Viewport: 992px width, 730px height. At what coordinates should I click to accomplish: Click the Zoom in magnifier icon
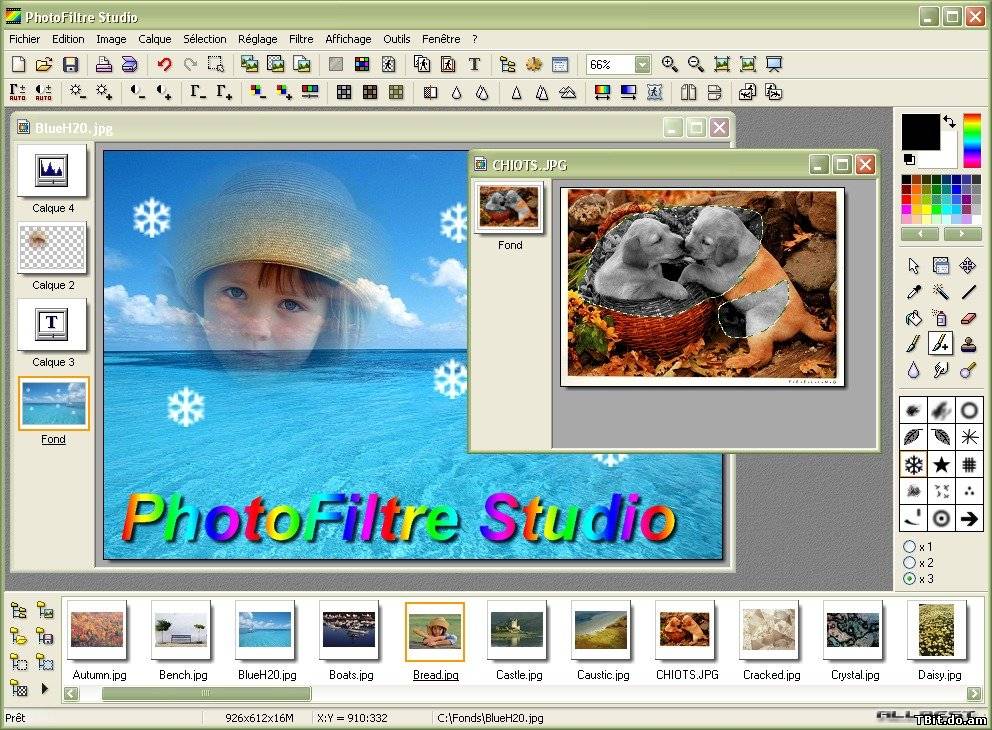tap(669, 64)
